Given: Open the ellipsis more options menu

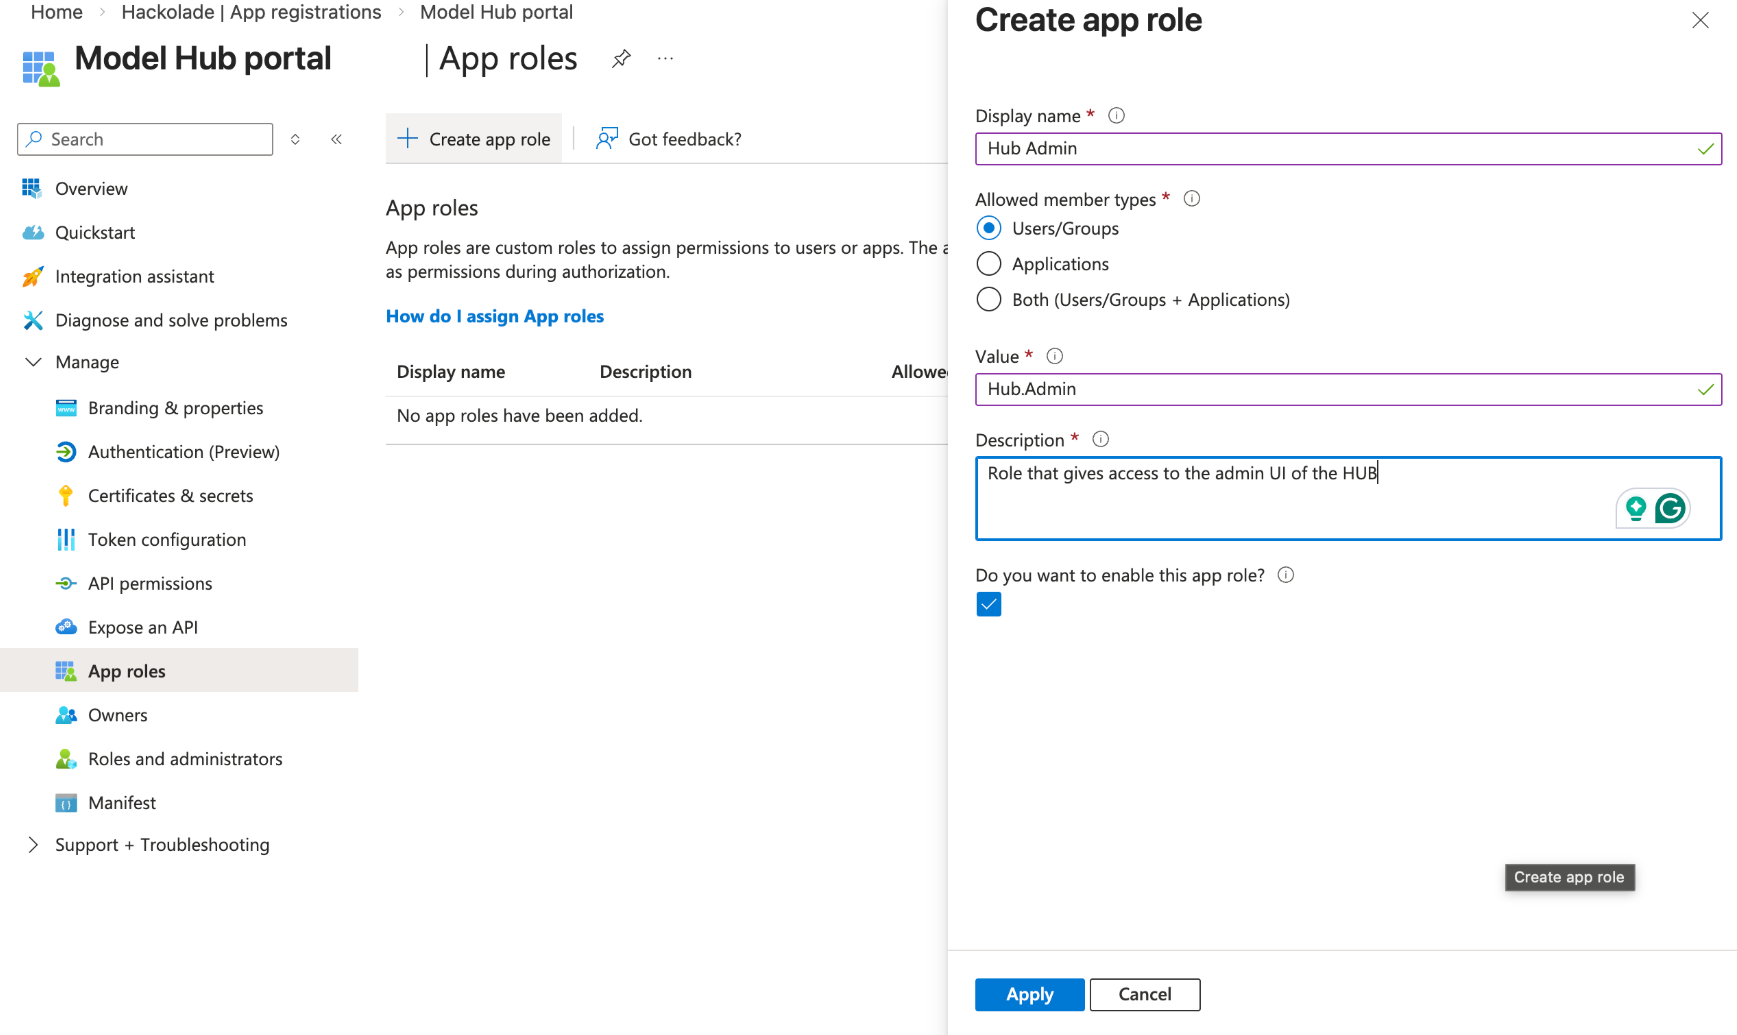Looking at the screenshot, I should [665, 59].
